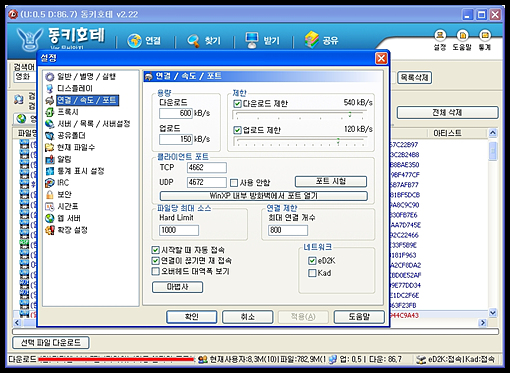510x373 pixels.
Task: Click the 목록삭제 button in main window
Action: click(414, 78)
